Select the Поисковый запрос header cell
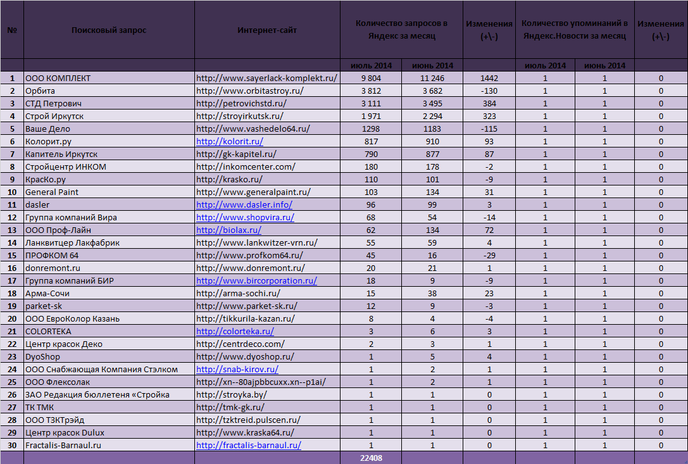The width and height of the screenshot is (688, 464). pyautogui.click(x=109, y=30)
